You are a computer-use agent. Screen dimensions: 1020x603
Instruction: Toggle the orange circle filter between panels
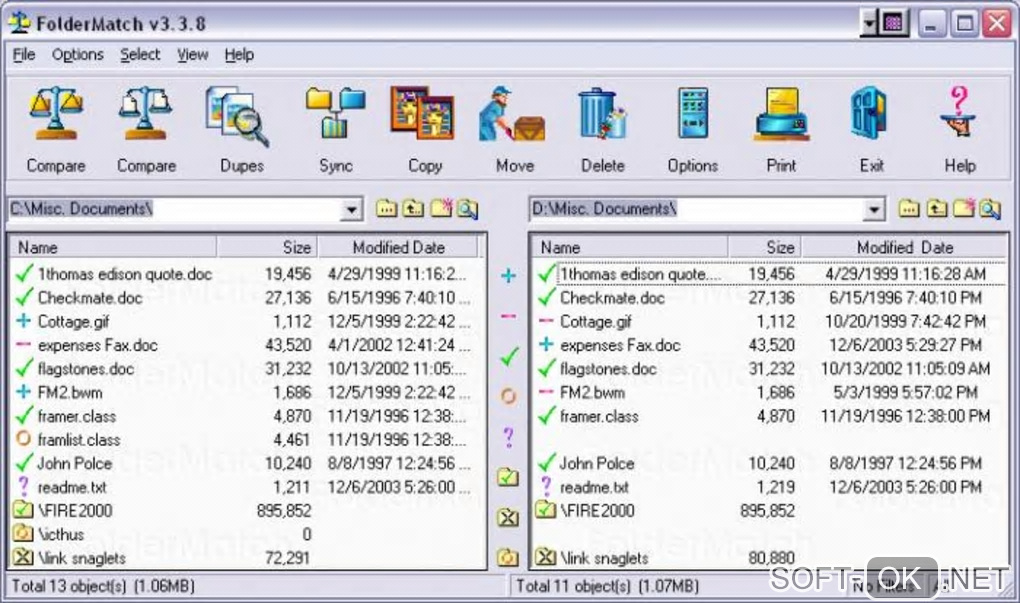(x=508, y=395)
